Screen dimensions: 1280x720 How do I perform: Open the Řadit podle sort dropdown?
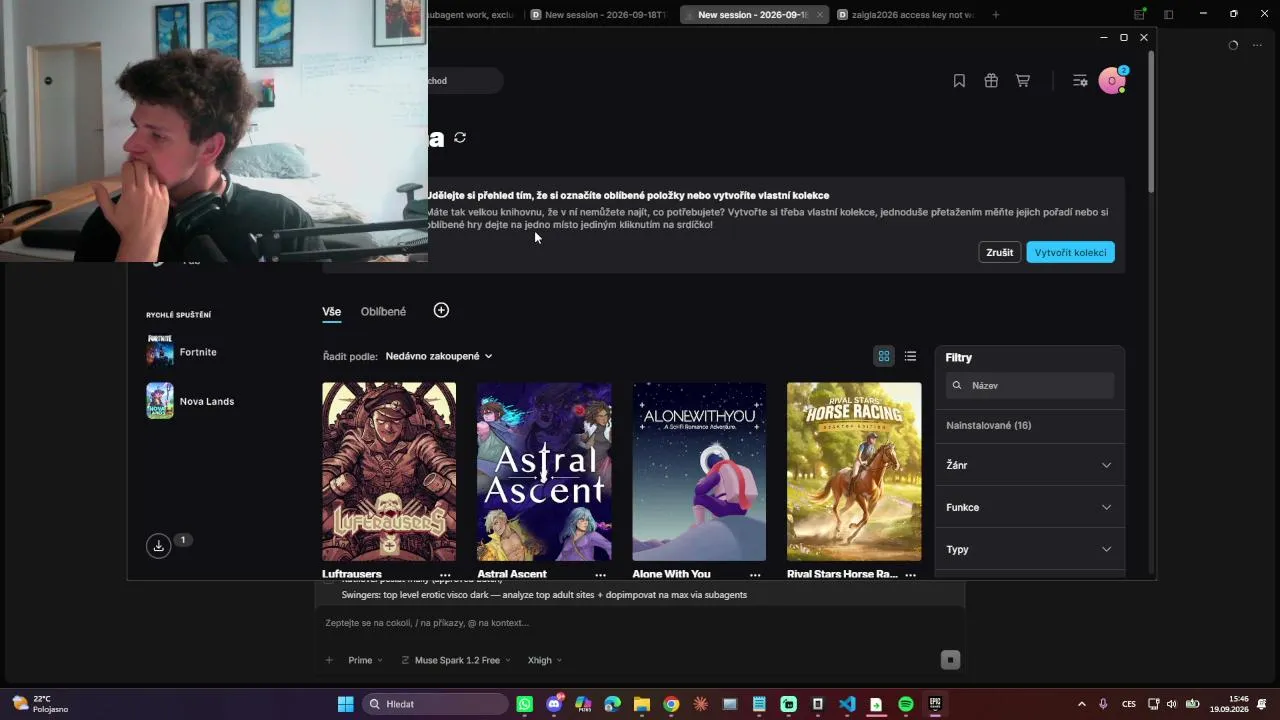tap(439, 356)
